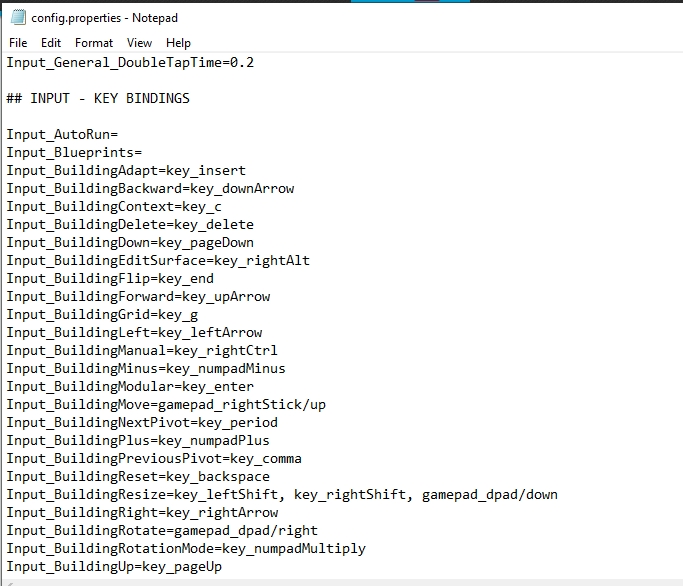Place cursor on Input_BuildingRotate=gamepad_dpad/right line

162,531
